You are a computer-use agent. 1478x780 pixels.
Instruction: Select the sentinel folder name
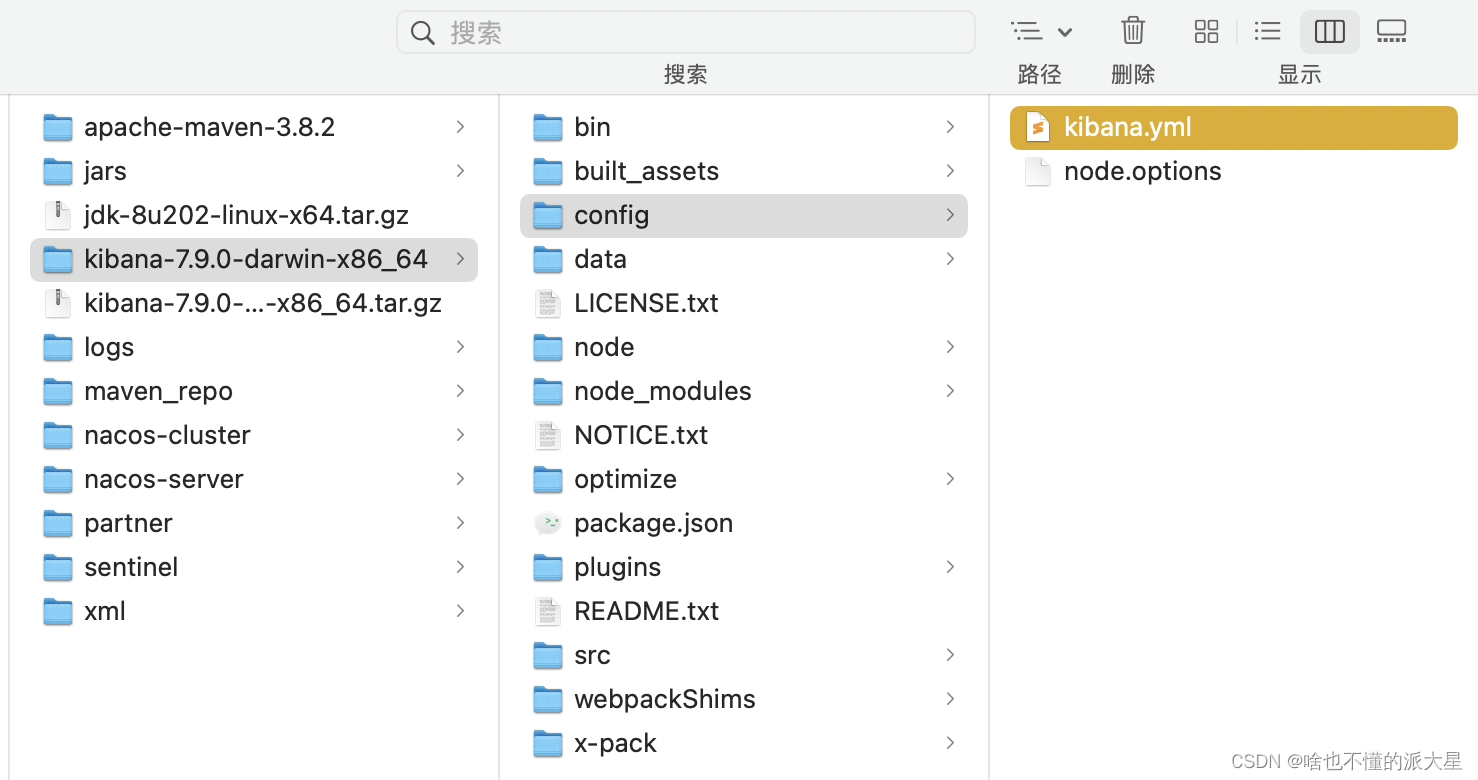click(x=131, y=567)
